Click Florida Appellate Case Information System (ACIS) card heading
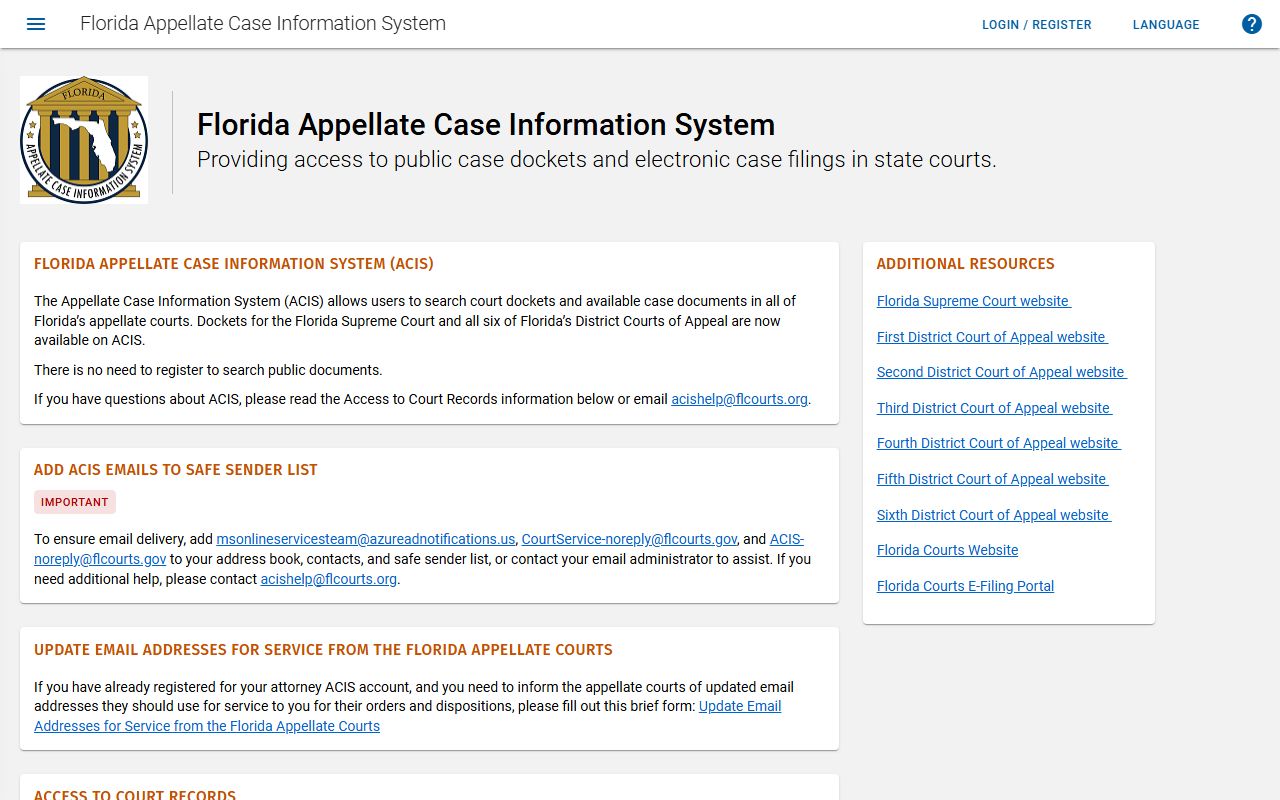This screenshot has height=800, width=1280. tap(234, 264)
